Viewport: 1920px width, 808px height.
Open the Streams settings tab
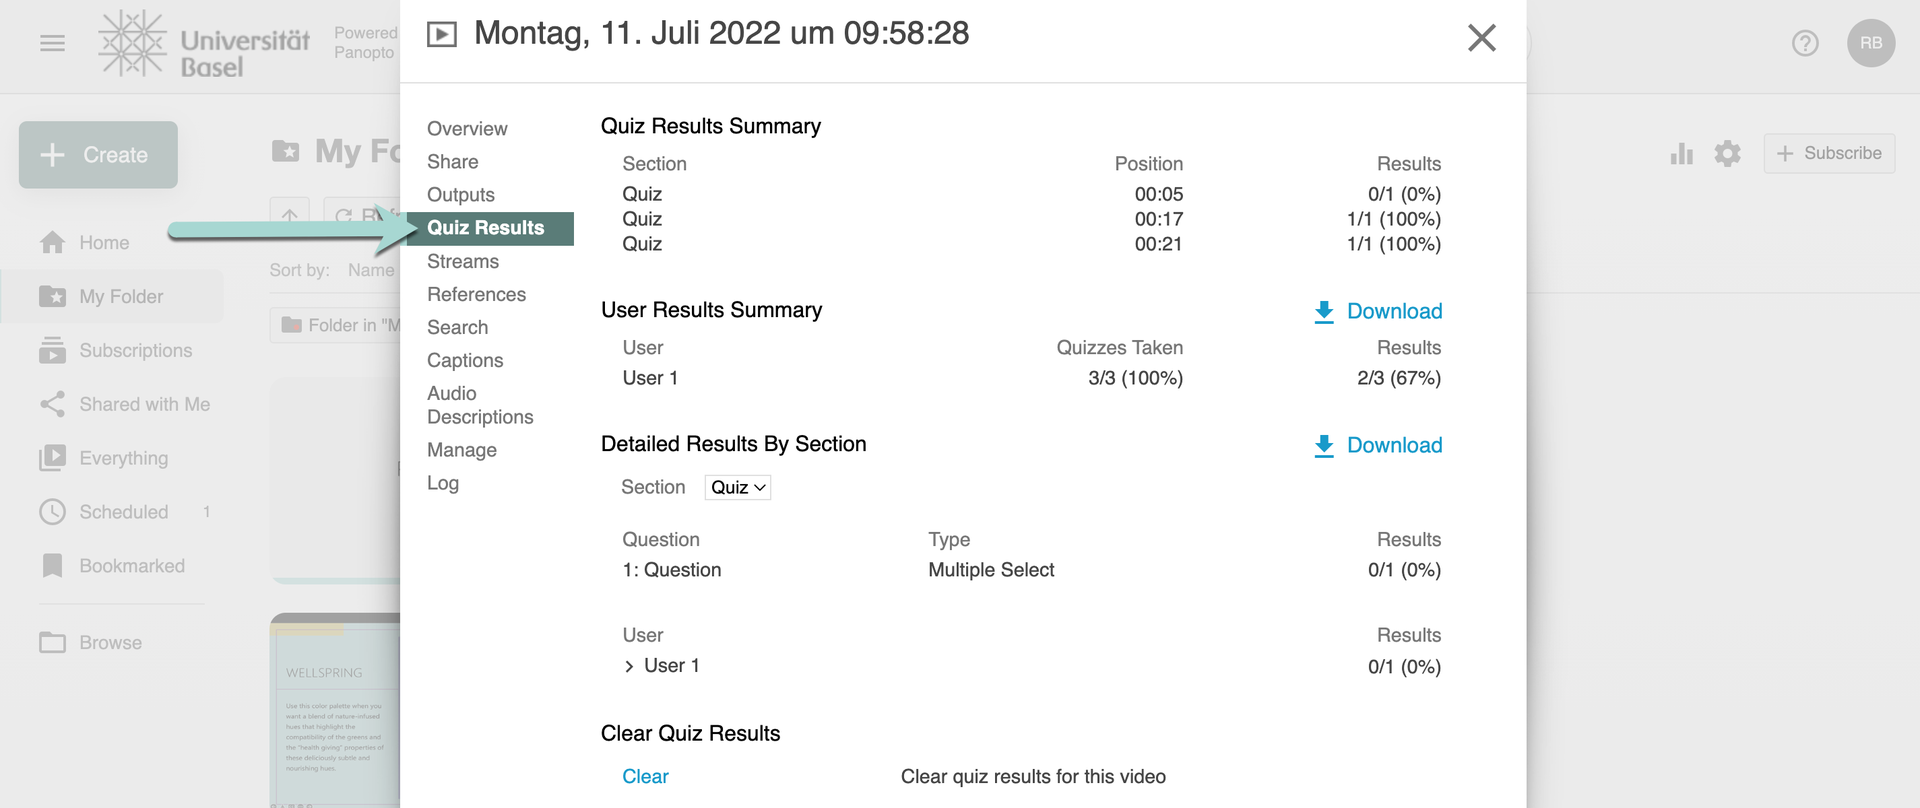click(x=462, y=262)
